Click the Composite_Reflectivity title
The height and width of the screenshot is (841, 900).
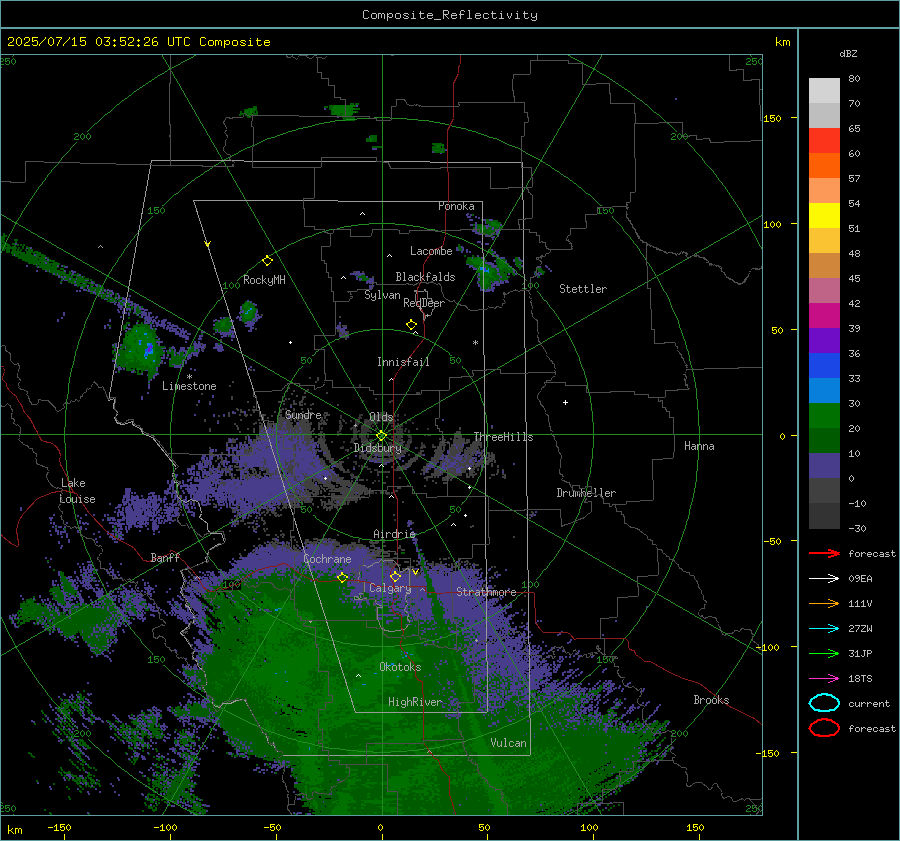pyautogui.click(x=449, y=15)
